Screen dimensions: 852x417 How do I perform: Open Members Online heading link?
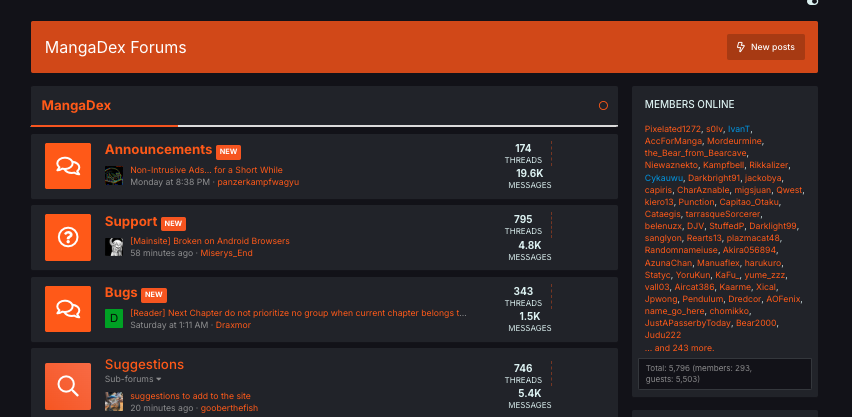point(689,104)
